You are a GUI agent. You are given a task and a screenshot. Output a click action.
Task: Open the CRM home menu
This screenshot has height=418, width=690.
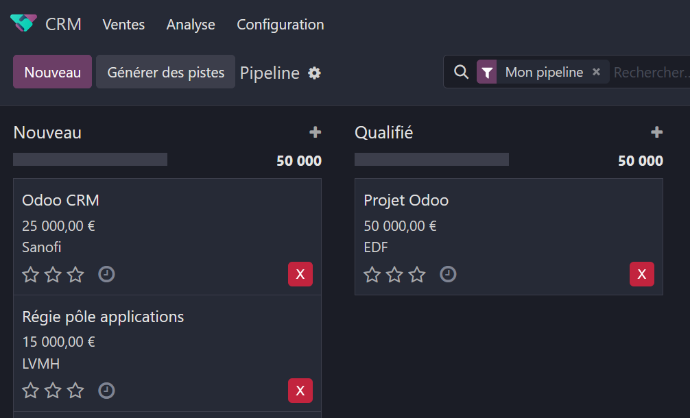click(63, 25)
